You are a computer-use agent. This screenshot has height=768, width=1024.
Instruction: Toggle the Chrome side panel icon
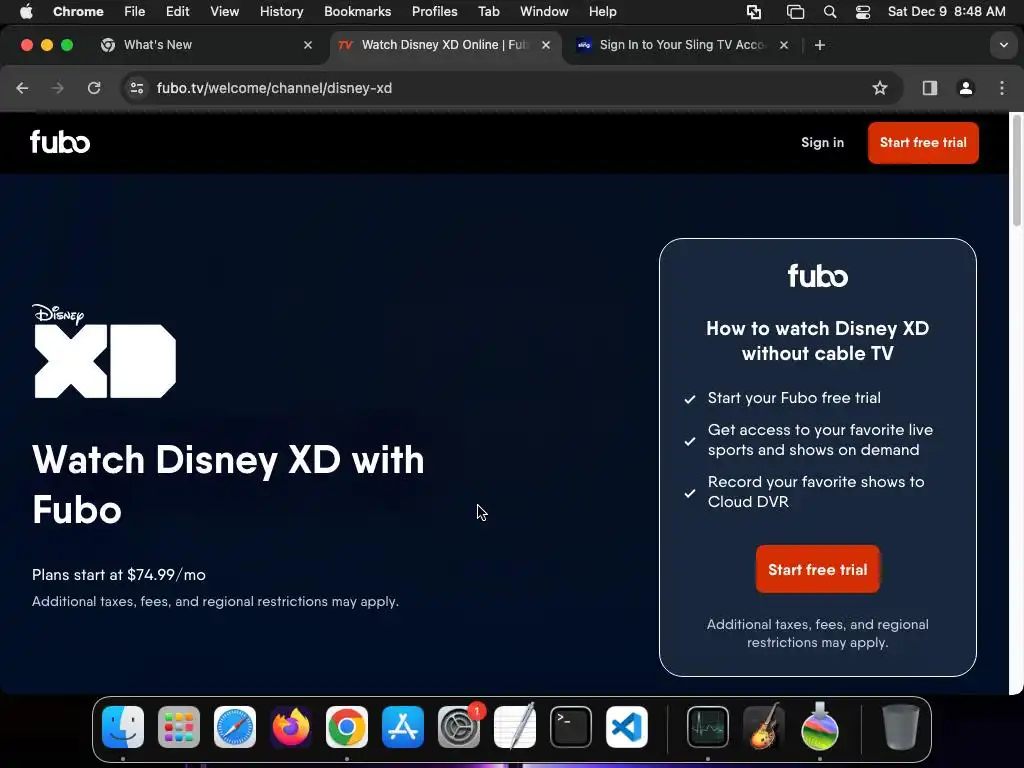pos(930,88)
